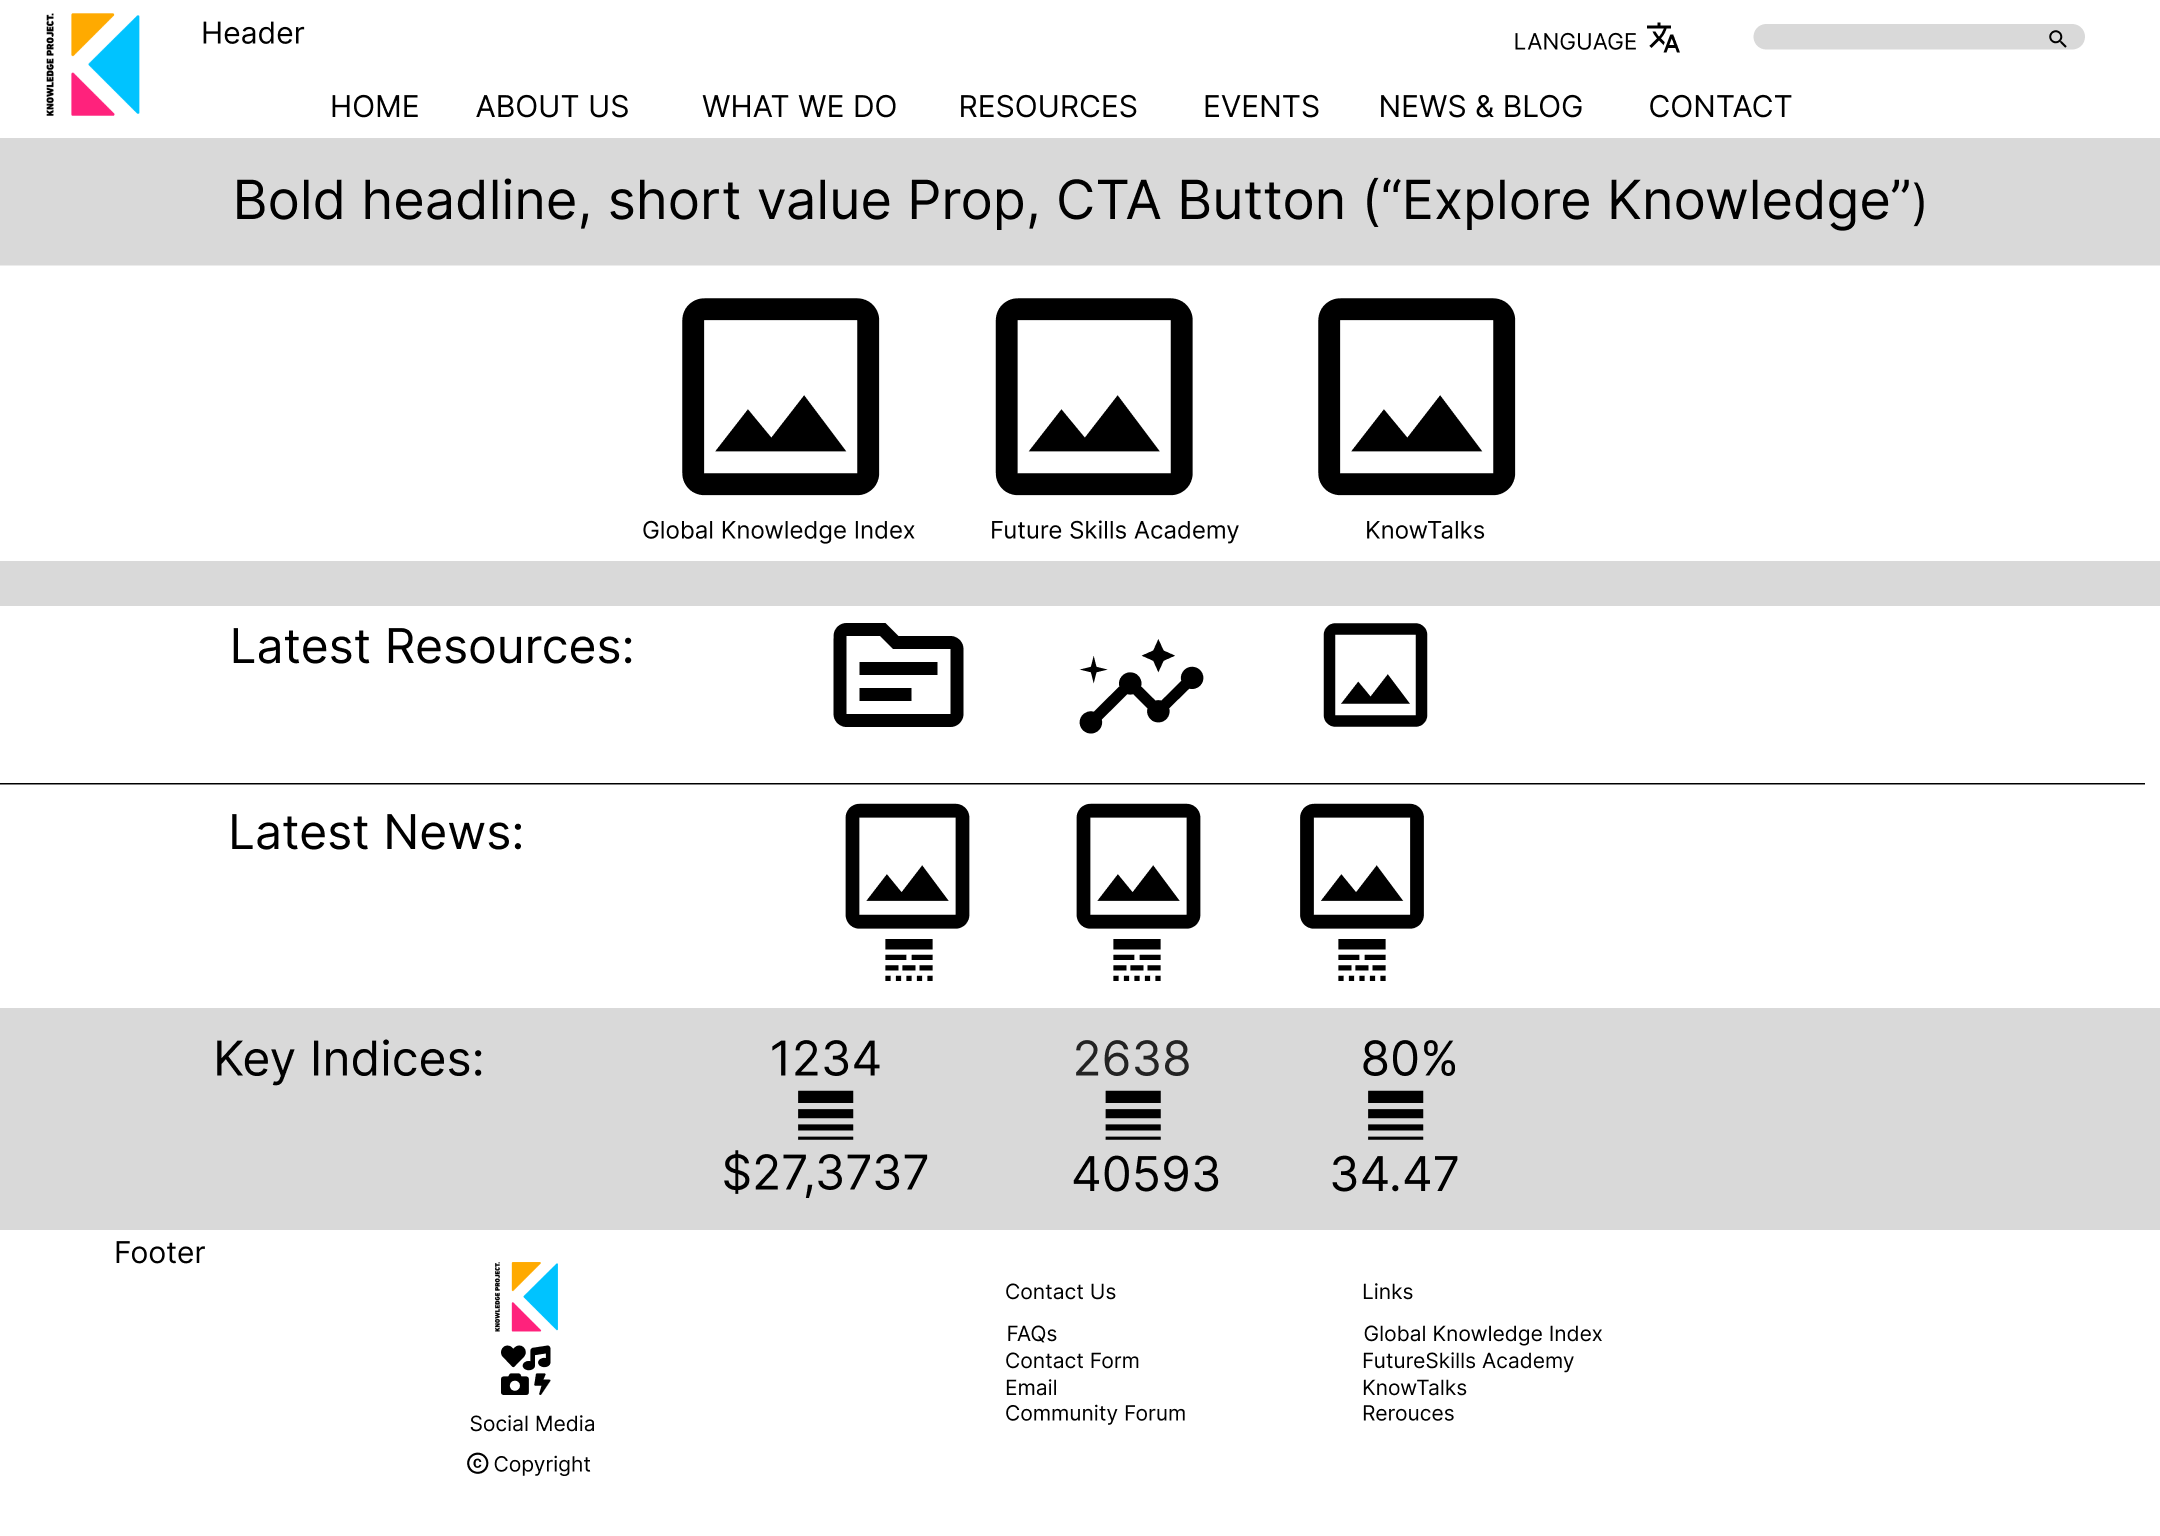Go to ABOUT US menu item

click(552, 106)
